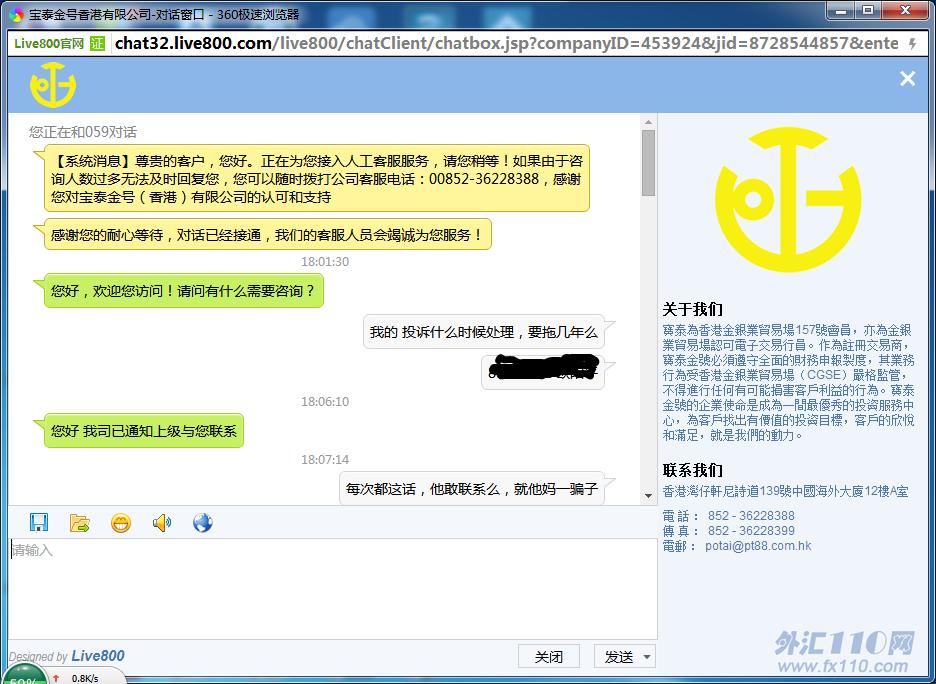Image resolution: width=936 pixels, height=684 pixels.
Task: Click the 关闭 button
Action: pyautogui.click(x=549, y=657)
